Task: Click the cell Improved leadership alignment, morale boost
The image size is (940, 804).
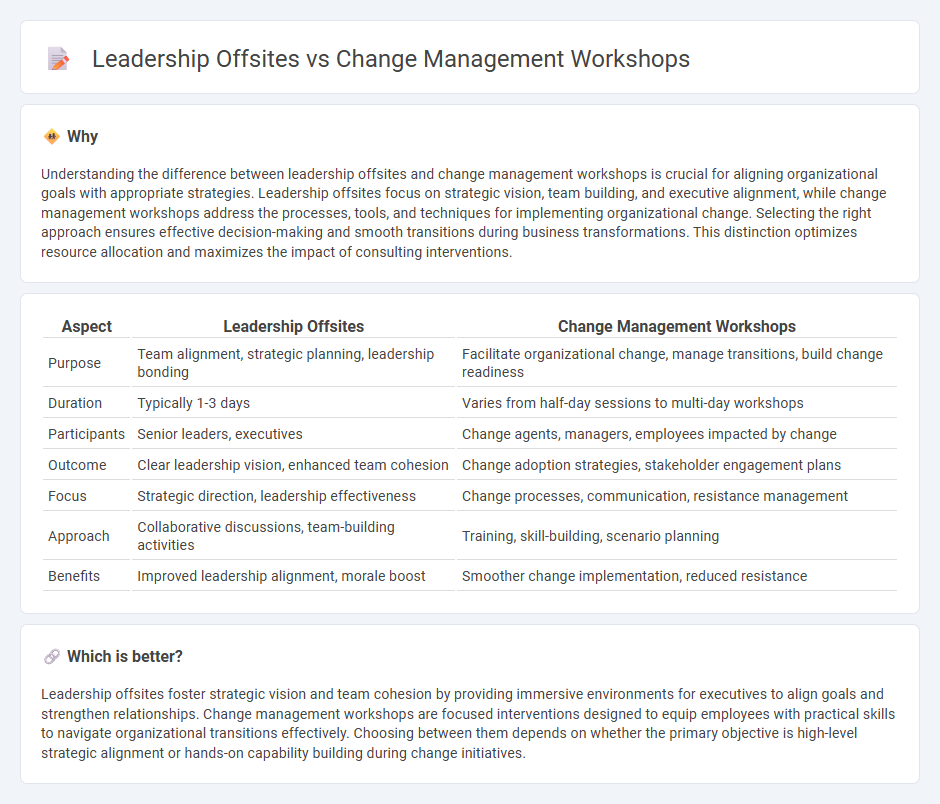Action: pos(294,576)
